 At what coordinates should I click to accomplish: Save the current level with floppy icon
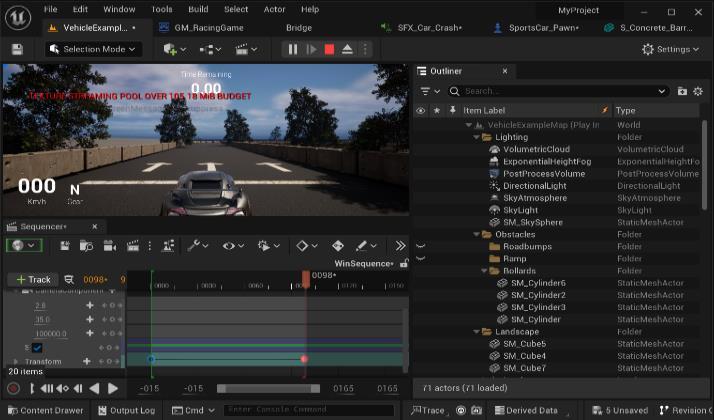[17, 49]
